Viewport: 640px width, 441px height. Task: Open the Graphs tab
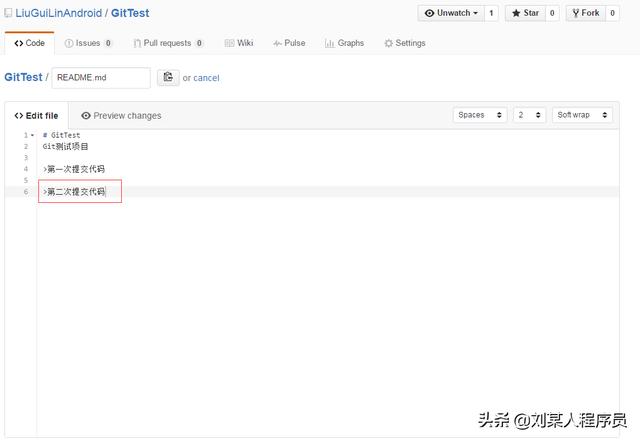coord(344,43)
